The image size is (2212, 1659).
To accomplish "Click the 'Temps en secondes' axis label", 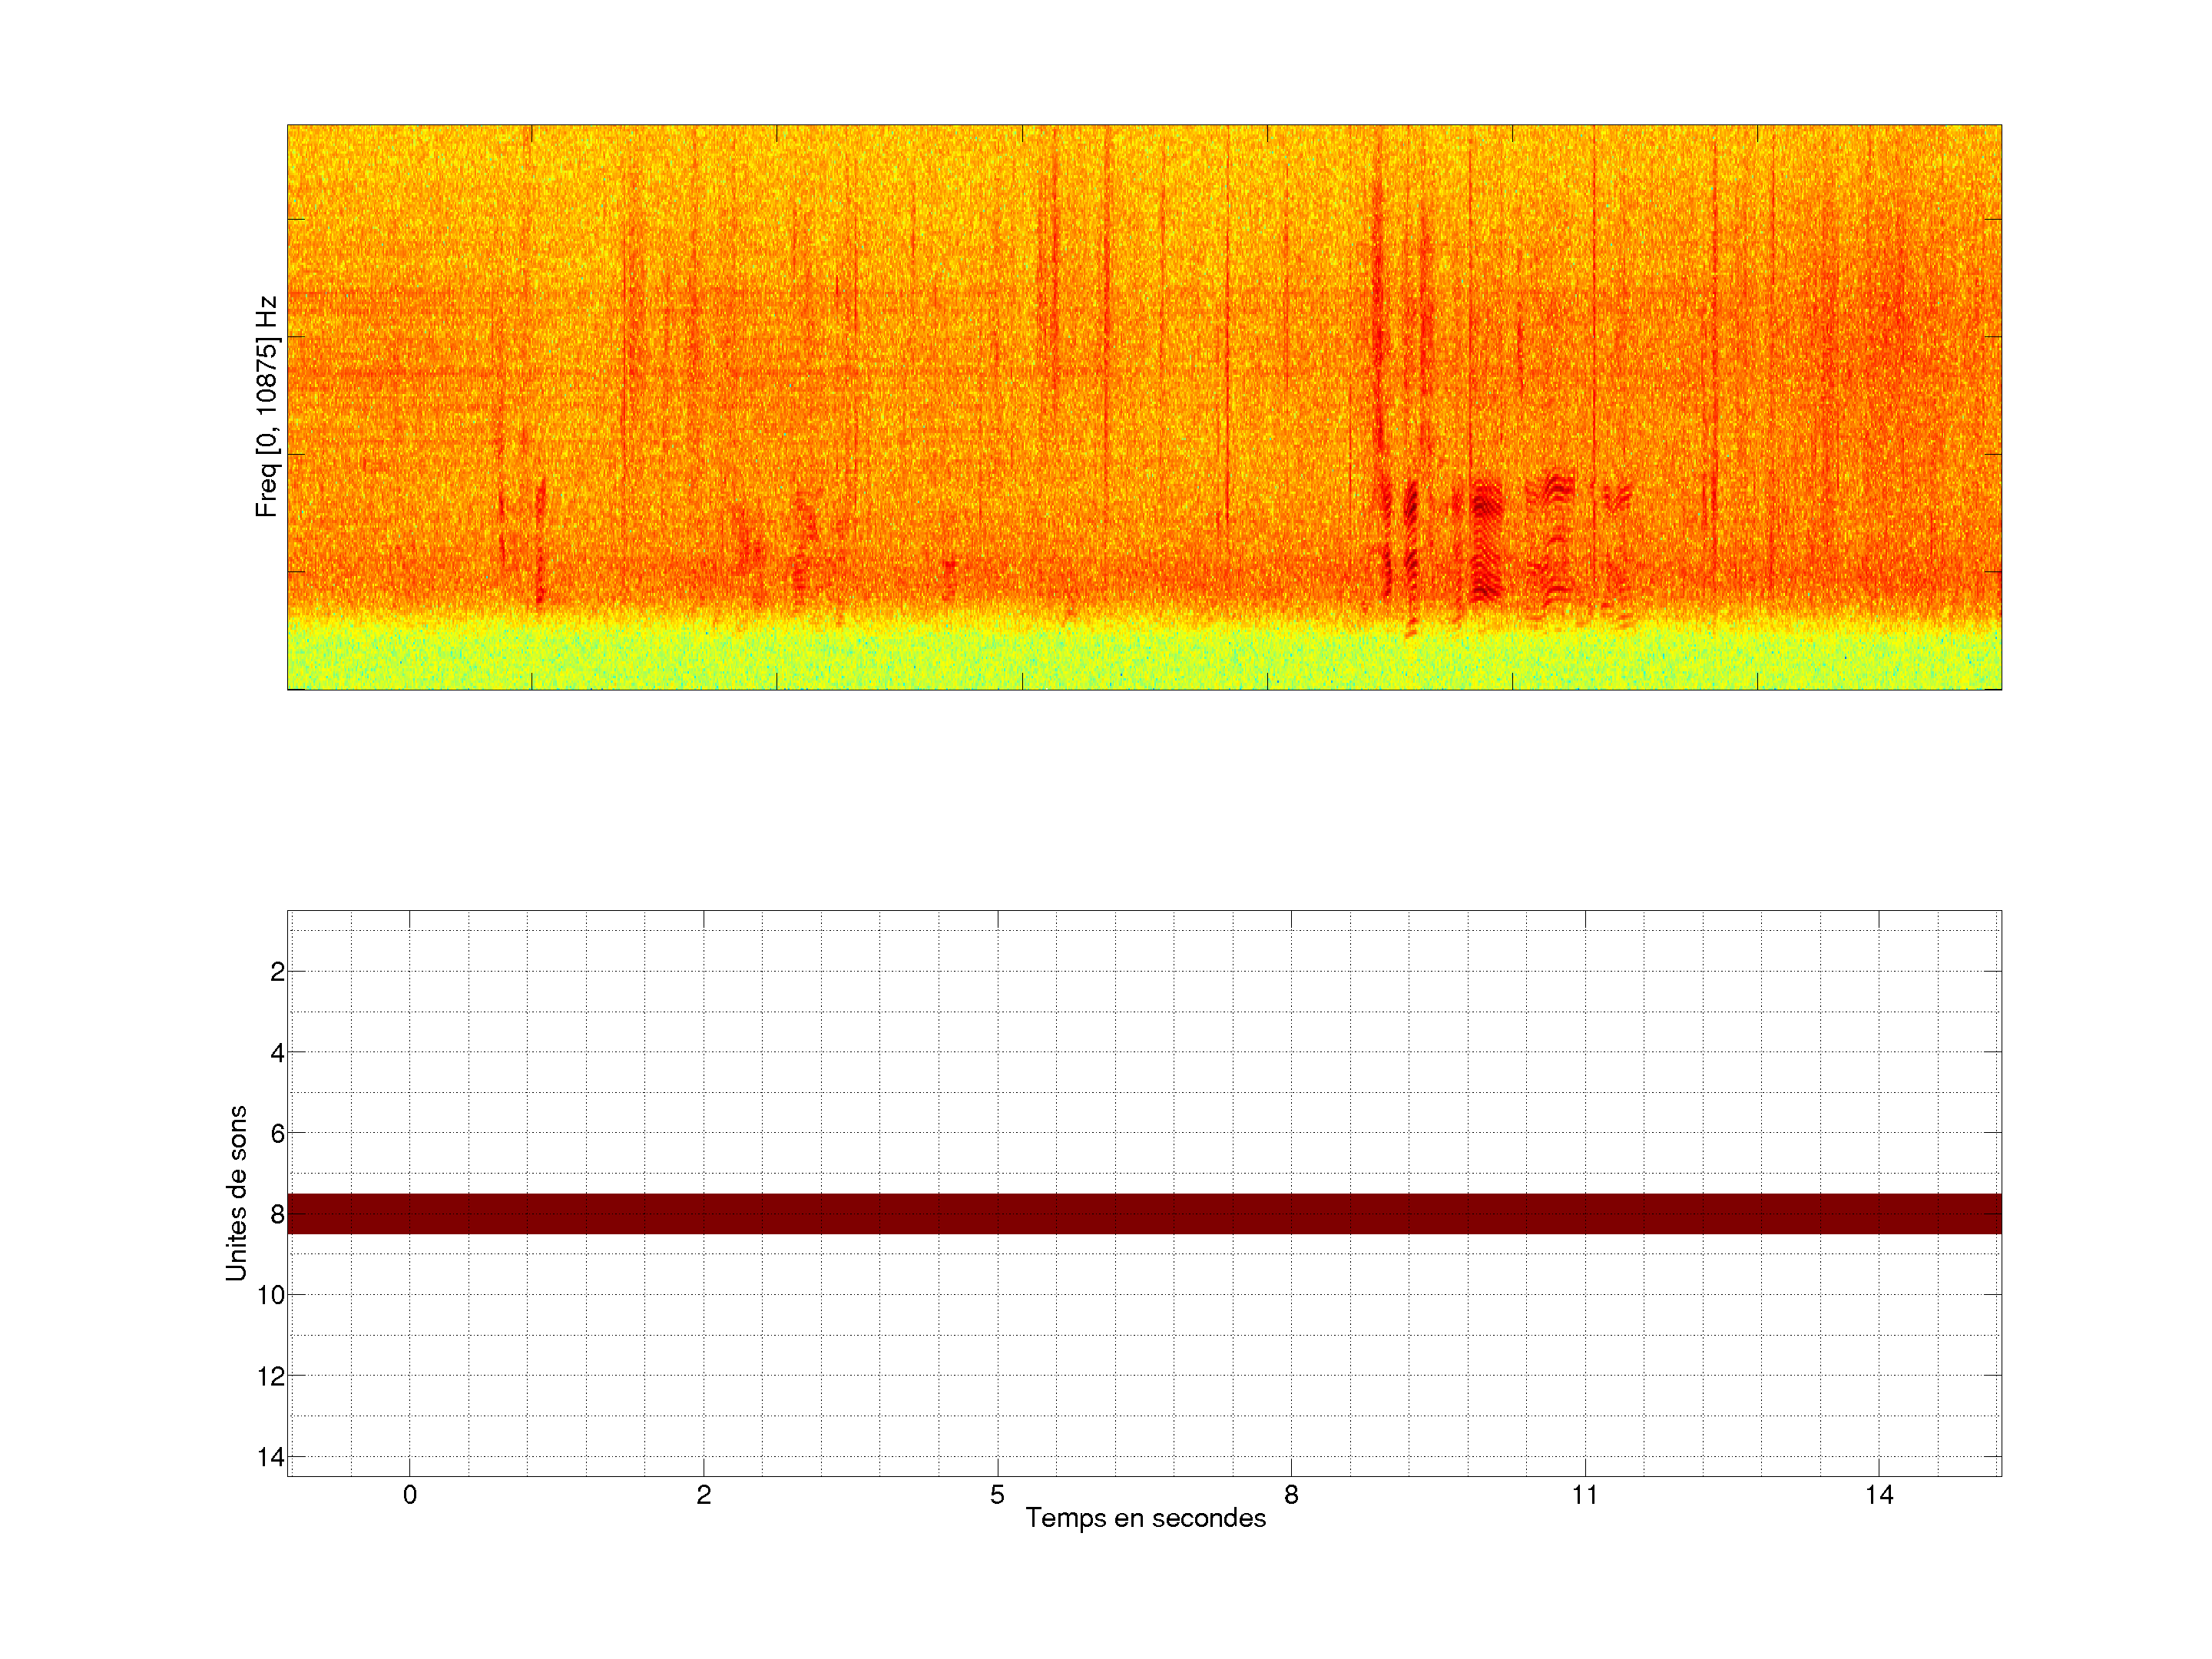I will coord(1145,1518).
